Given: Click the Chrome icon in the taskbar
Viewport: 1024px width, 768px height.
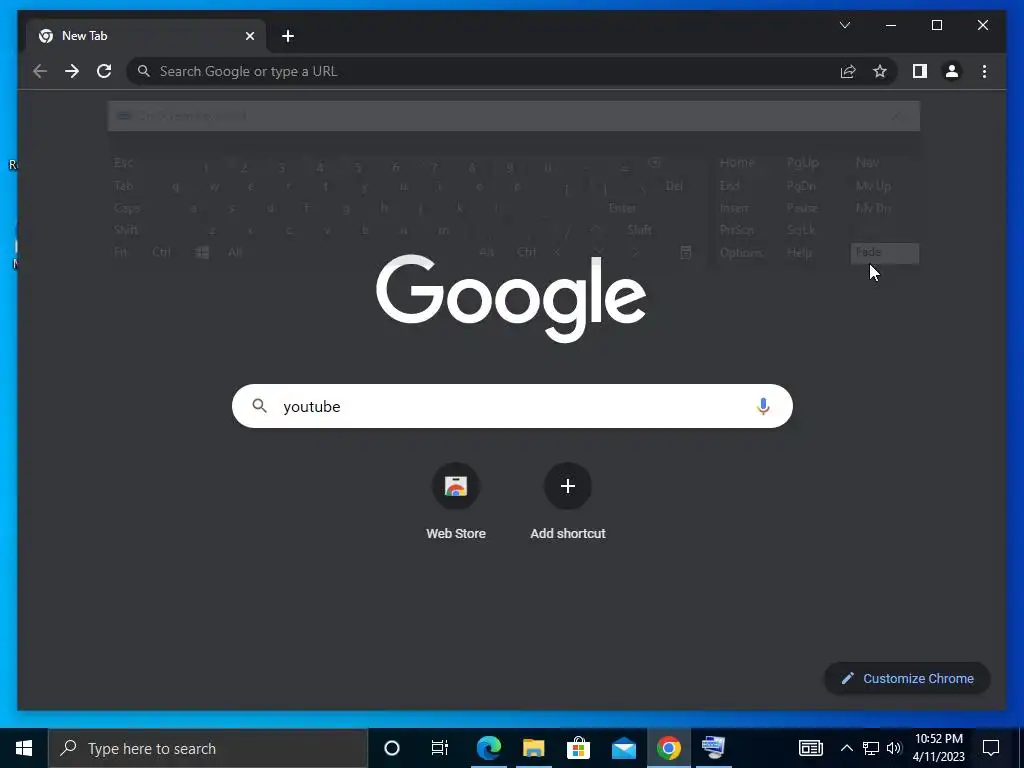Looking at the screenshot, I should pos(669,748).
